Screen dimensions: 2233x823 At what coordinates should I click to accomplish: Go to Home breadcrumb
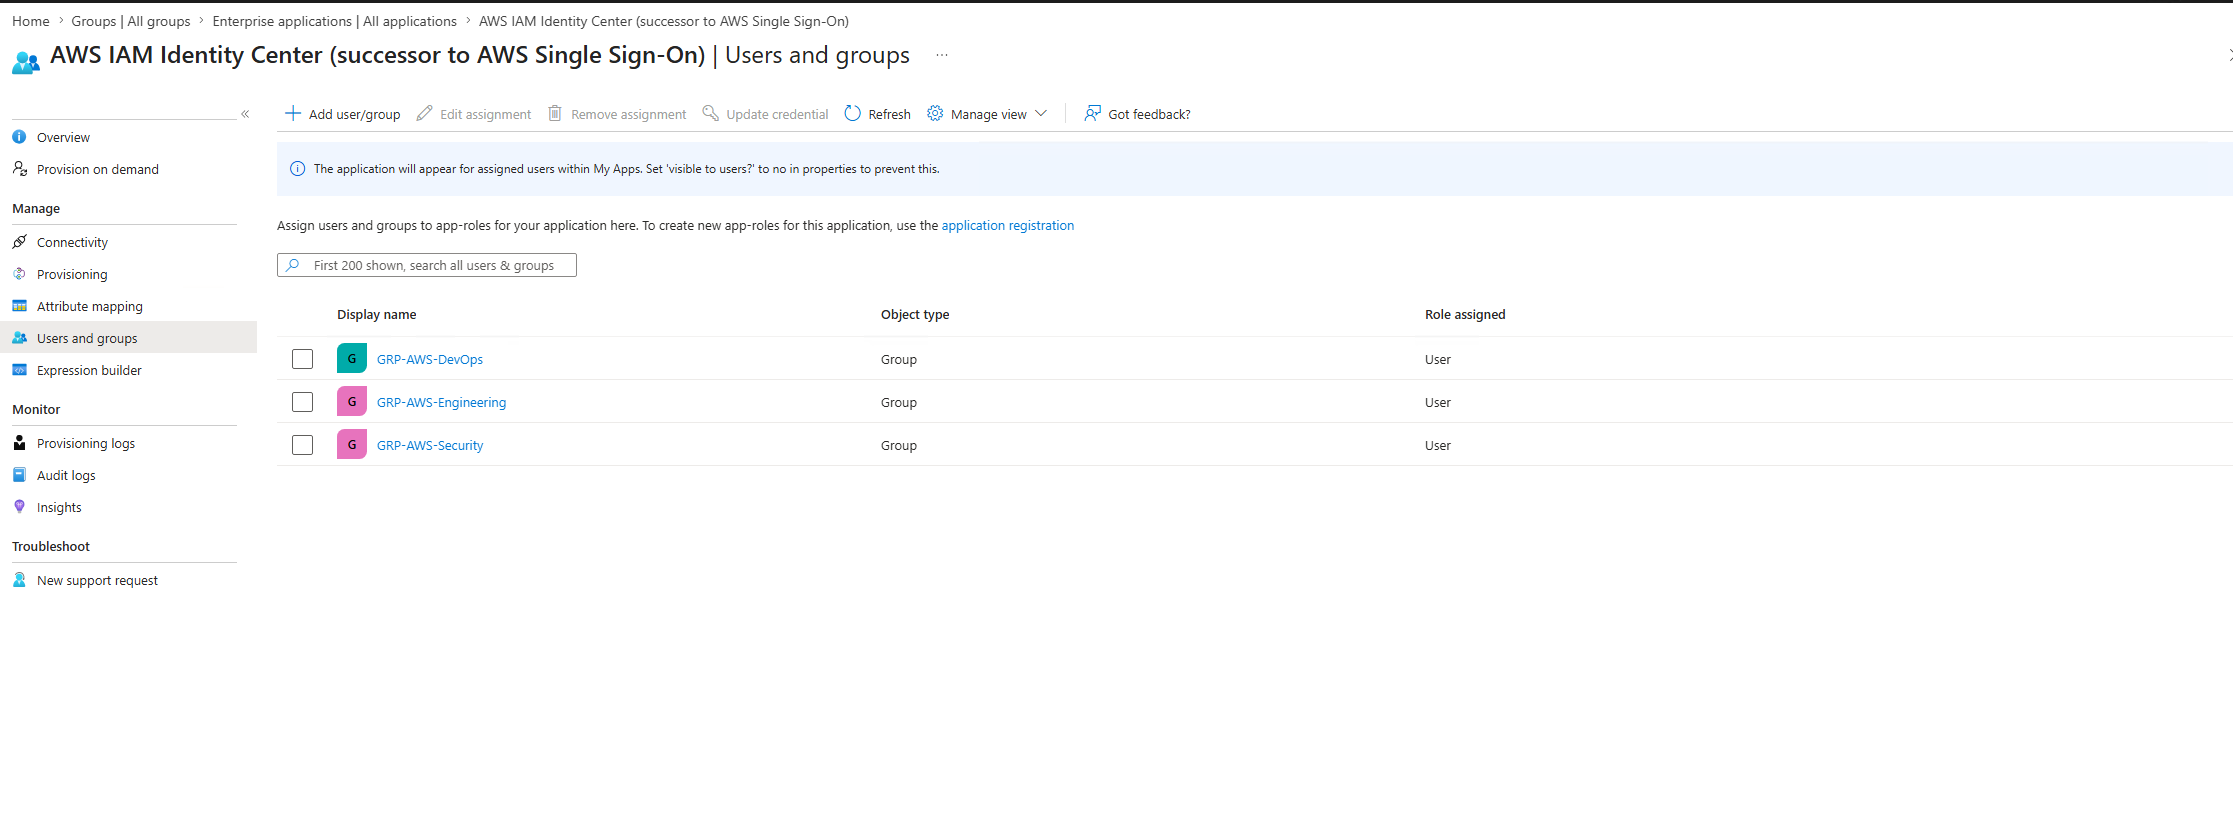pyautogui.click(x=31, y=21)
